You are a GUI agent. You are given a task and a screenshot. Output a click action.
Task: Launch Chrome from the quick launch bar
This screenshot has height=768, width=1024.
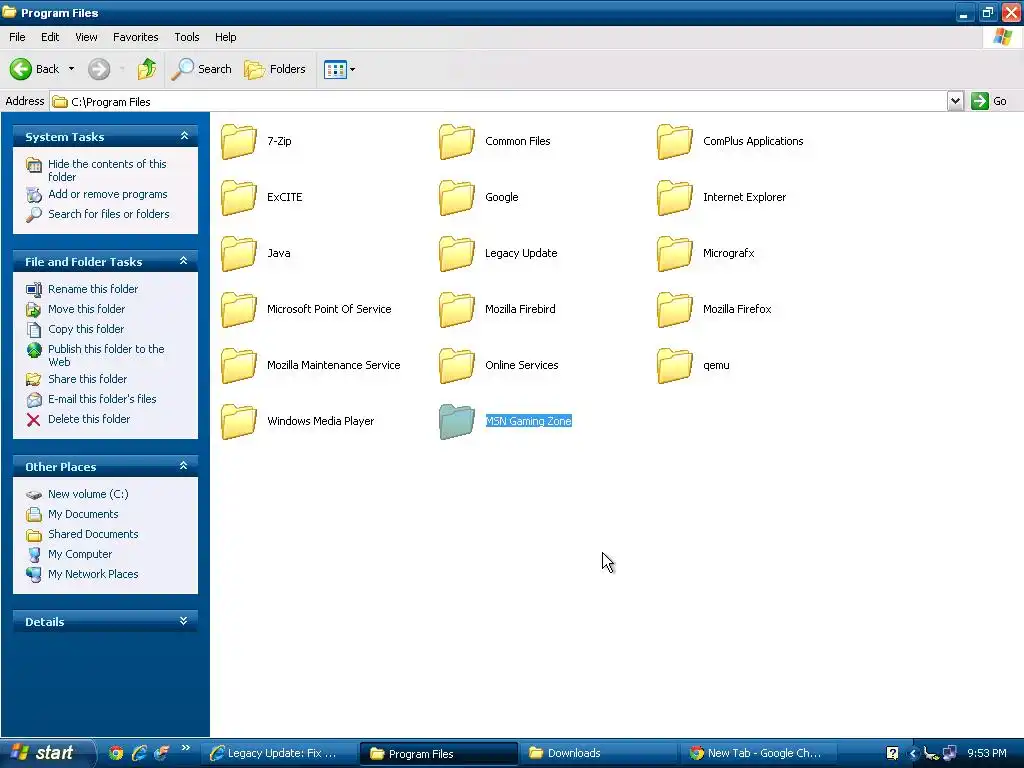coord(116,753)
